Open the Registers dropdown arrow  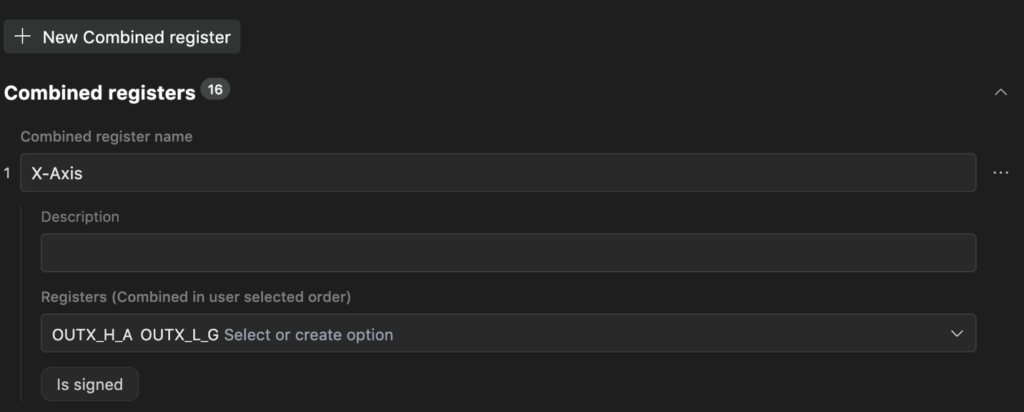[x=957, y=334]
